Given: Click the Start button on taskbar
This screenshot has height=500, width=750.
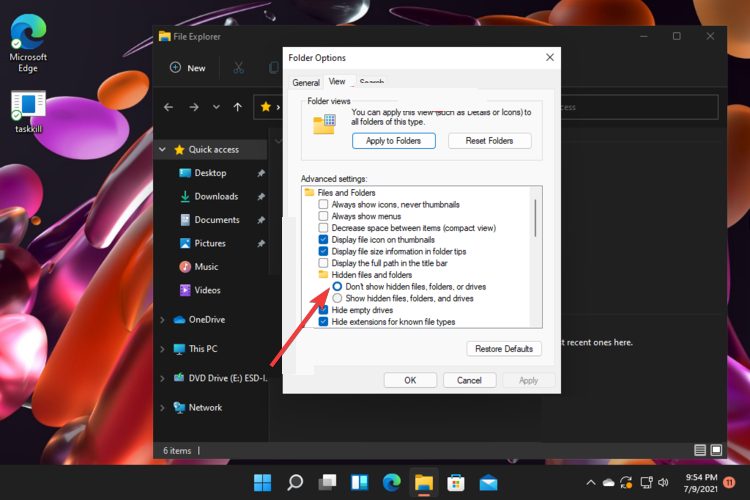Looking at the screenshot, I should click(262, 483).
